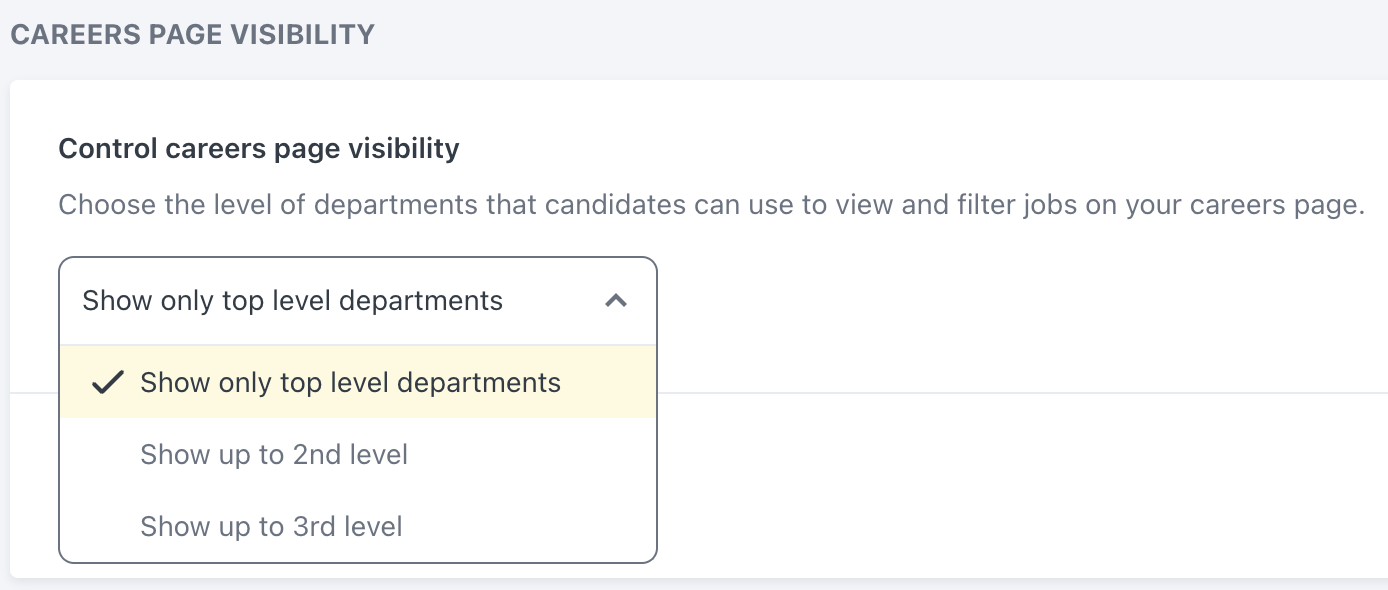1388x590 pixels.
Task: Click the dropdown's current value text
Action: click(x=292, y=300)
